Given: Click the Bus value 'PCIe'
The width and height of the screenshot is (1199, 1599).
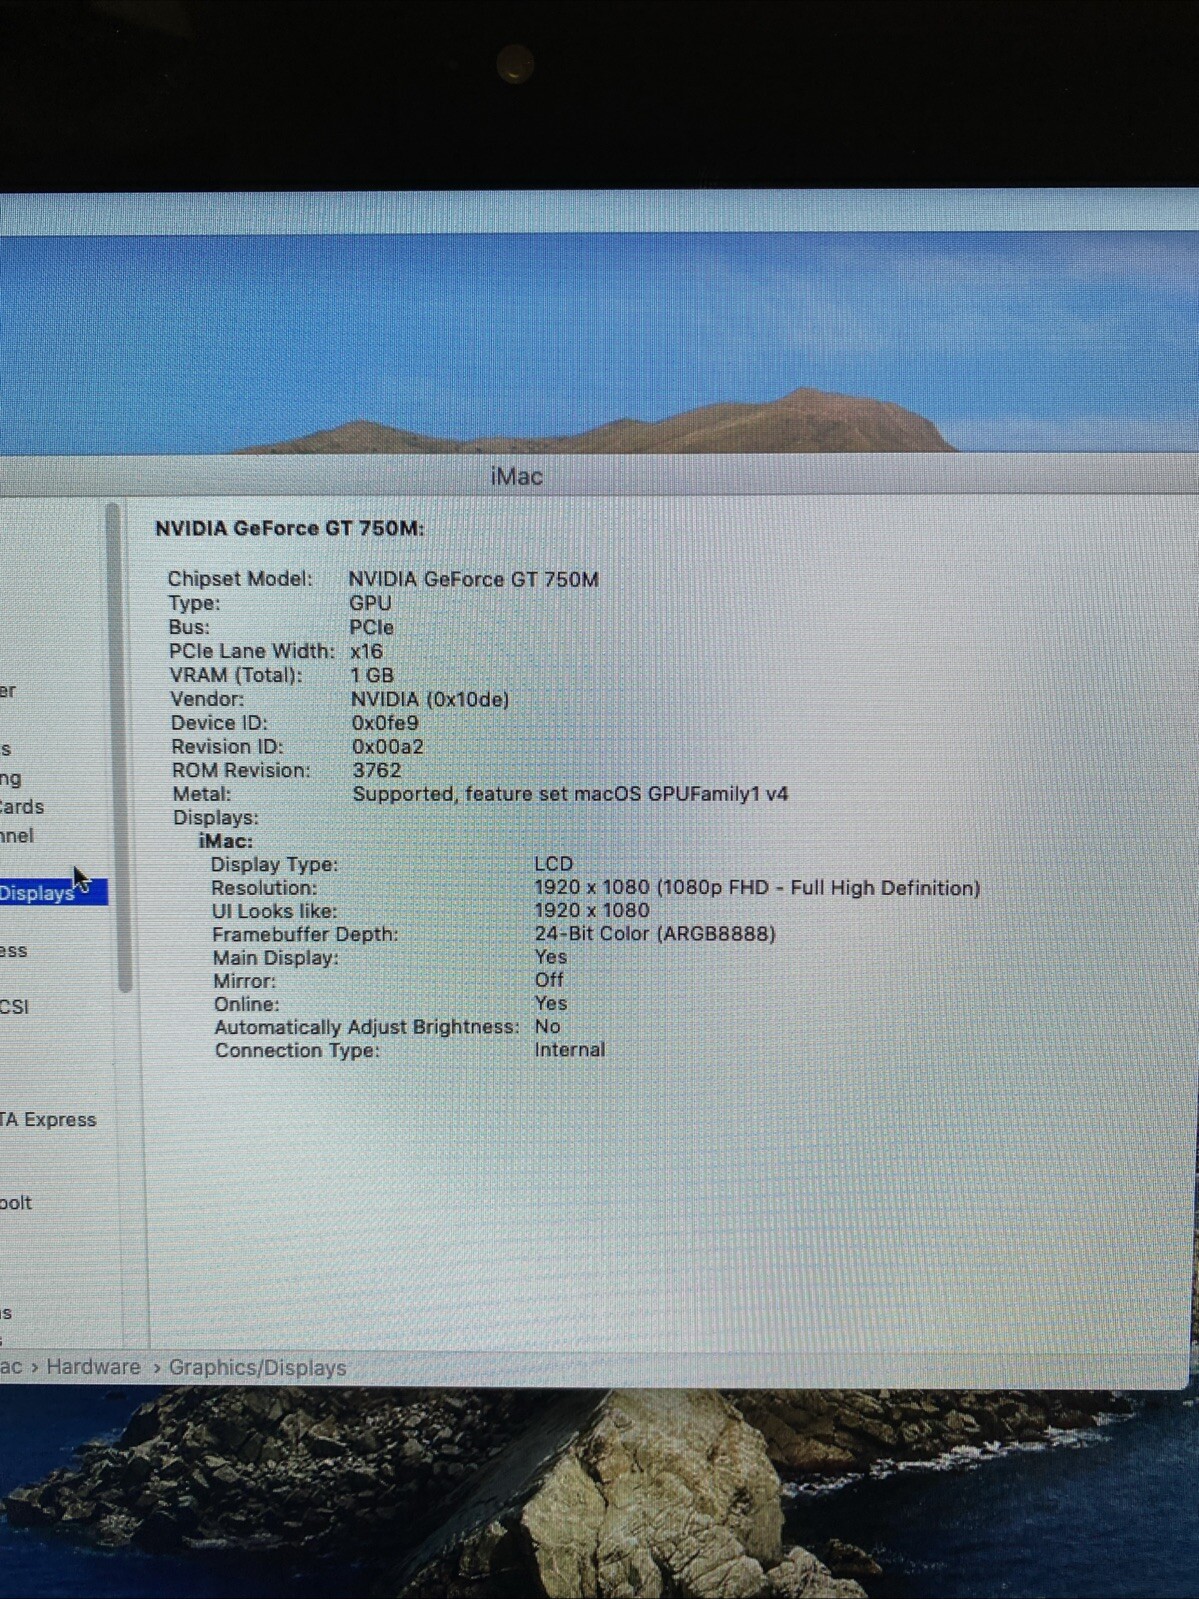Looking at the screenshot, I should pyautogui.click(x=371, y=627).
